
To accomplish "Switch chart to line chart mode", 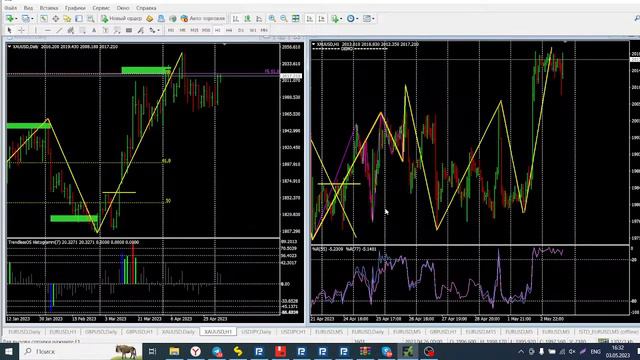I will click(259, 18).
